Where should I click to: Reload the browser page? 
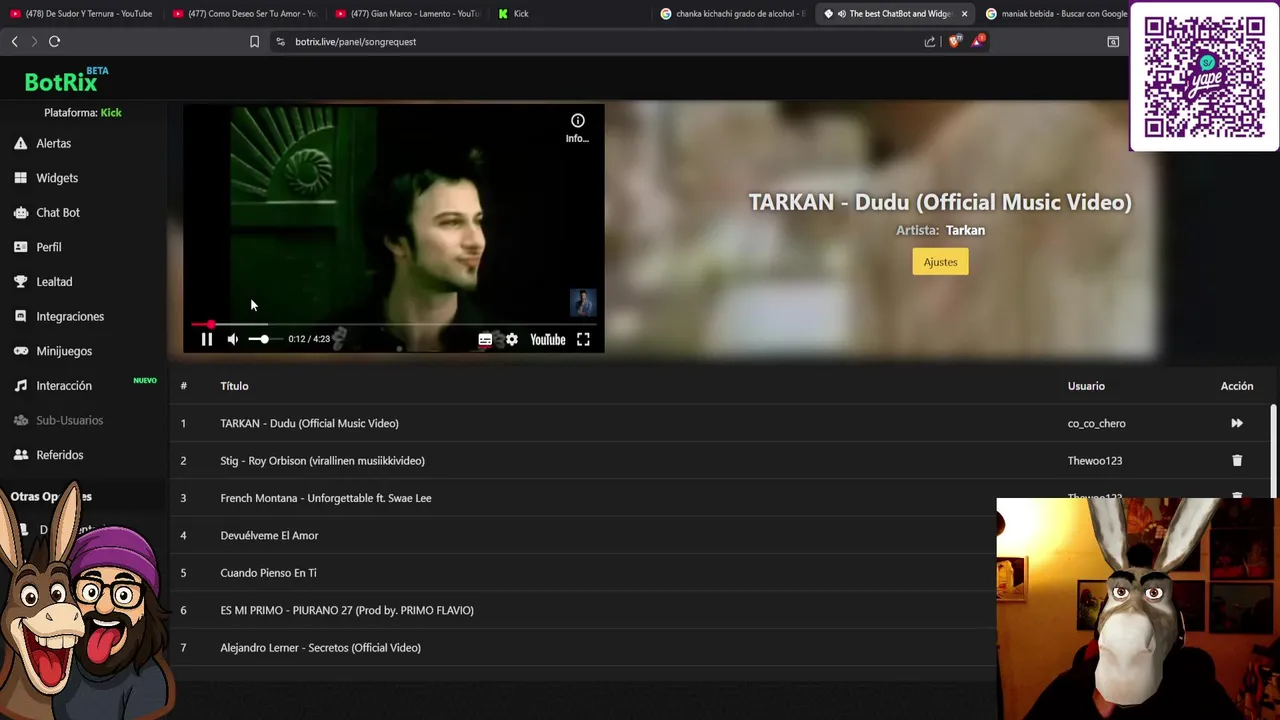(55, 42)
